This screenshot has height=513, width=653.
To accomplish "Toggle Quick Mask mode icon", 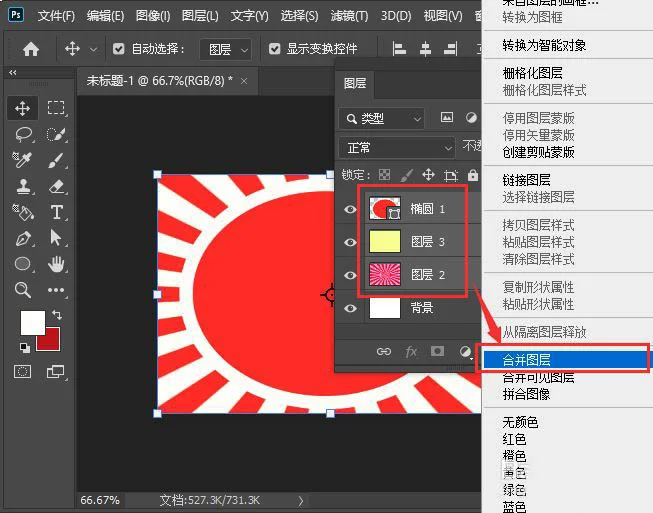I will [x=22, y=371].
